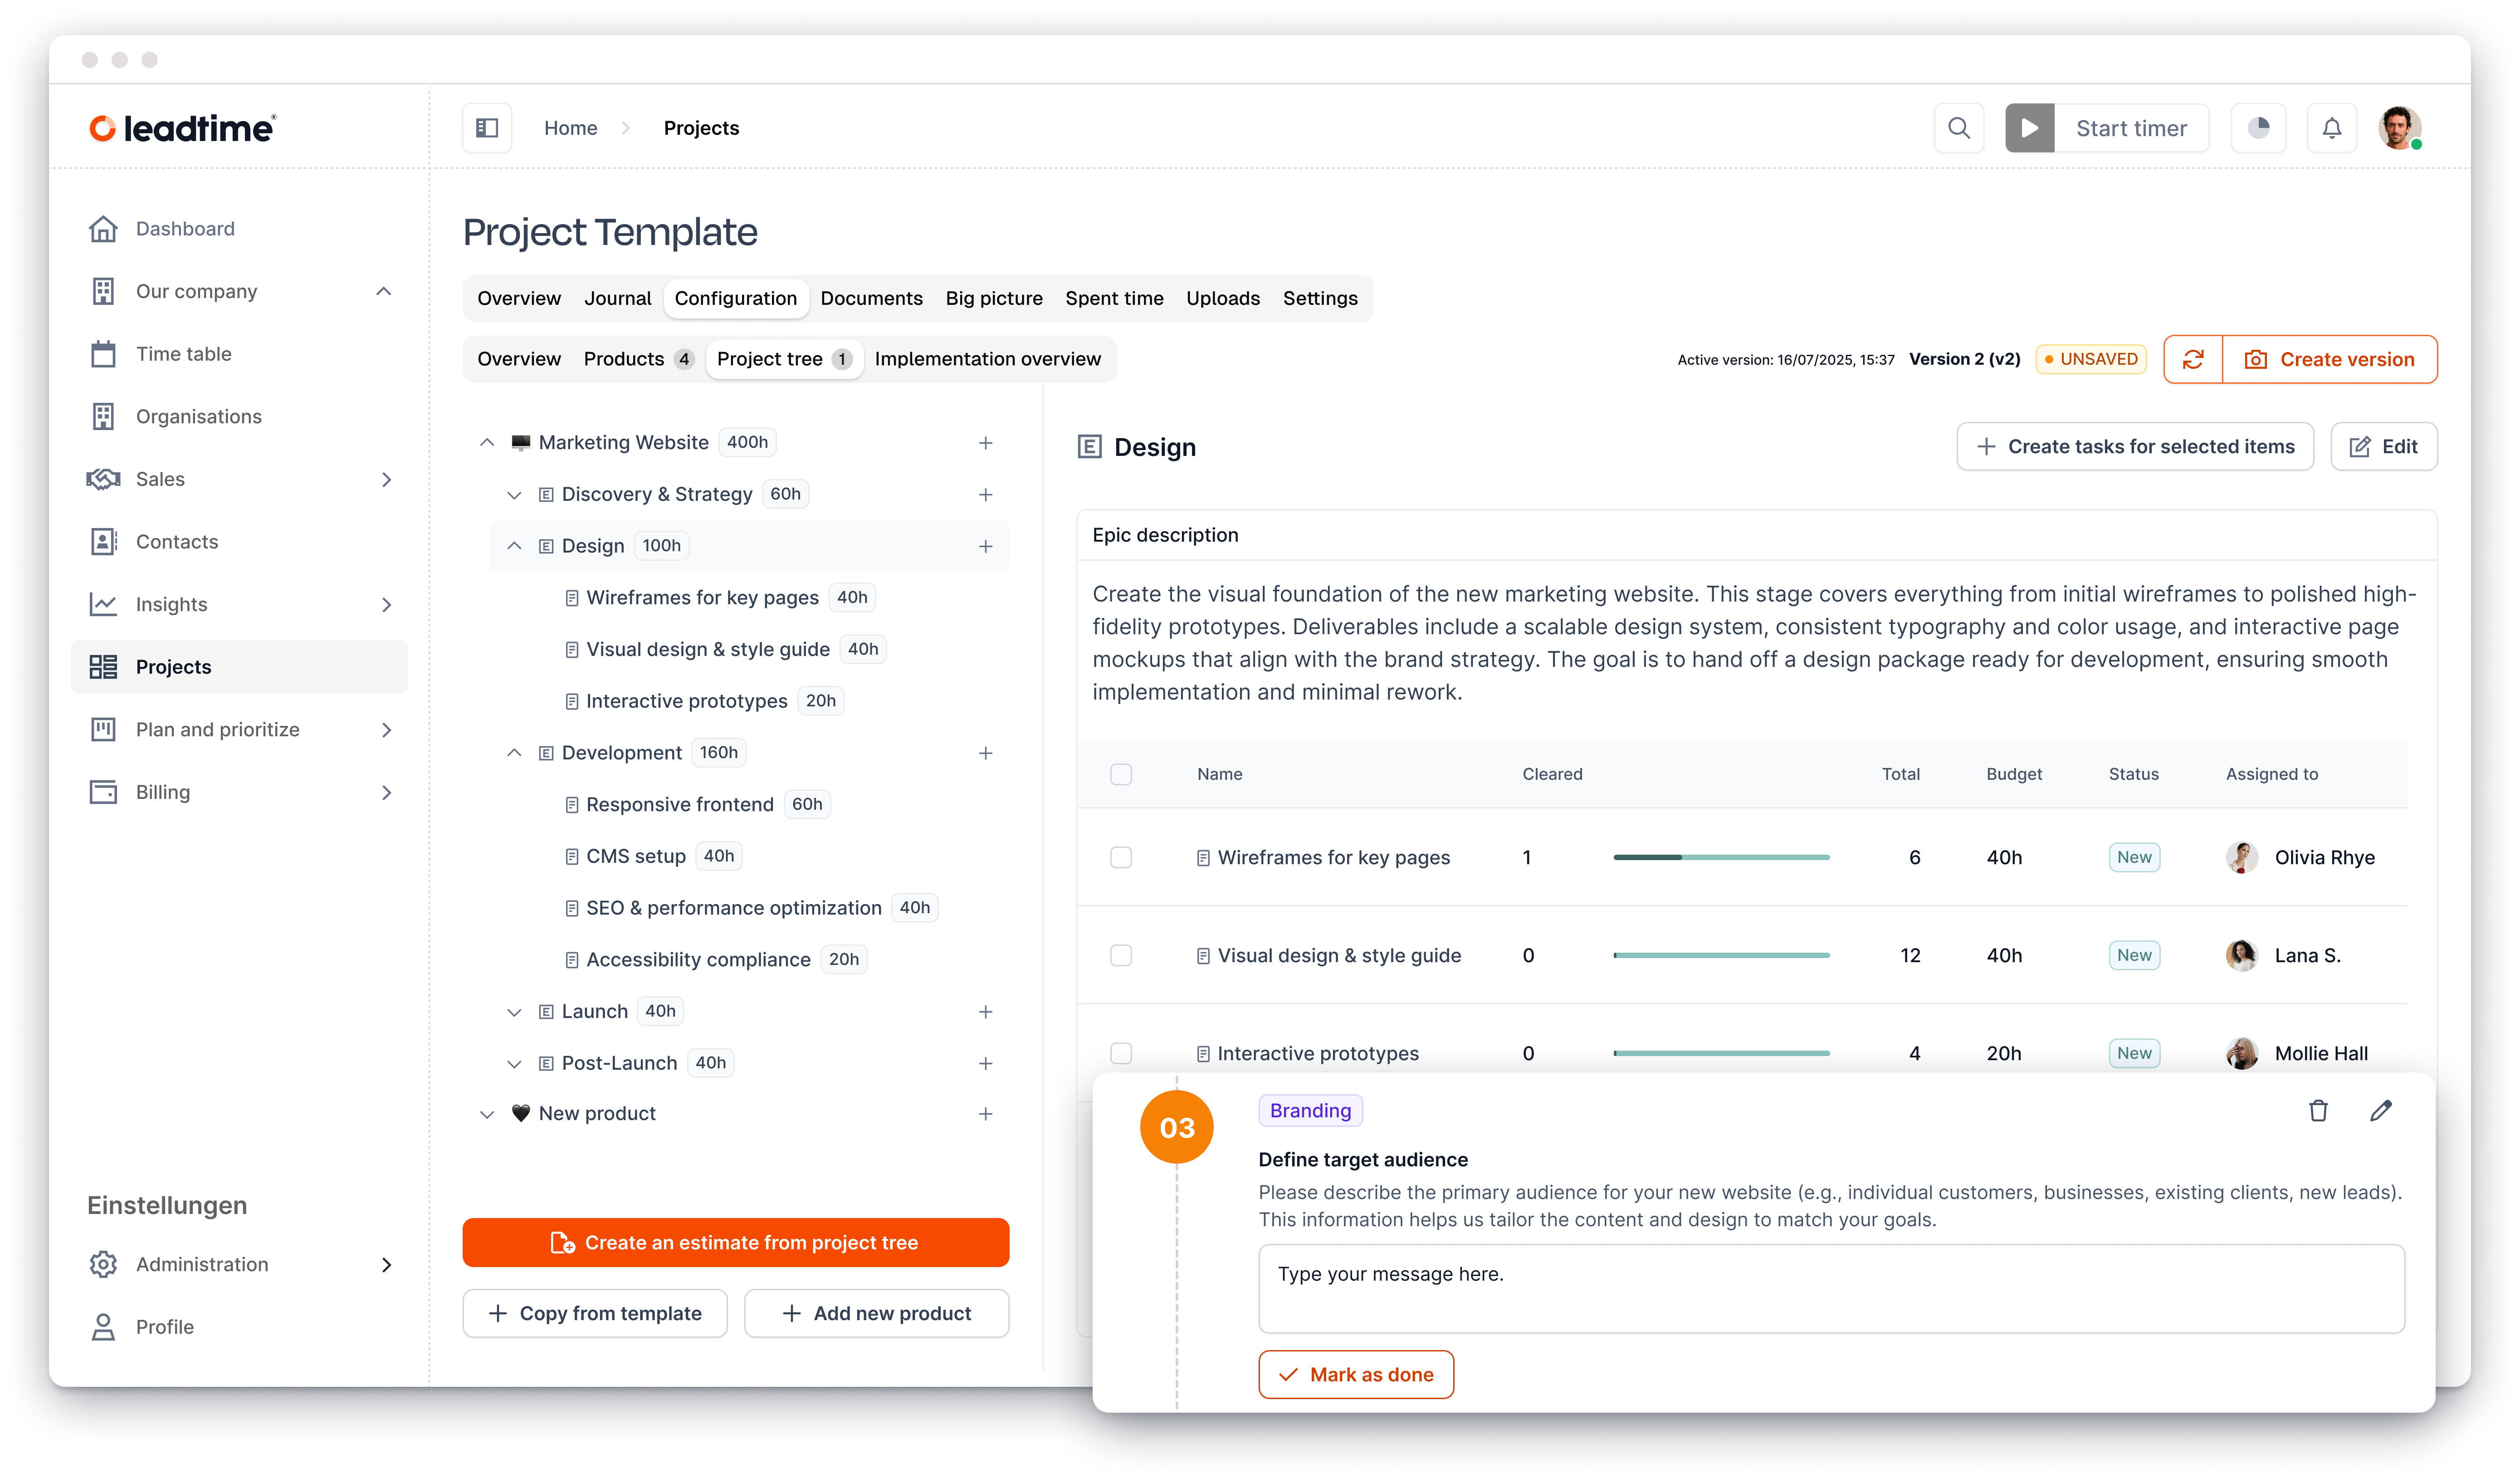
Task: Check the Visual design & style guide row
Action: pos(1121,955)
